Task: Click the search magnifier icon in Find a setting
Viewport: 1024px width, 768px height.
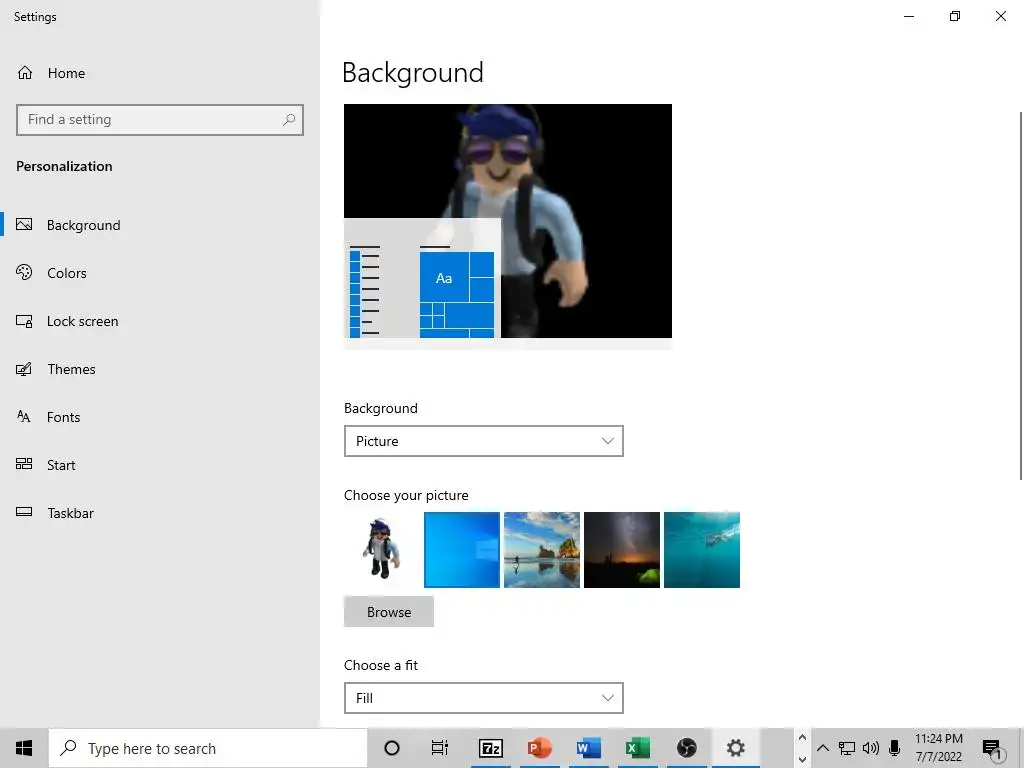Action: pos(289,120)
